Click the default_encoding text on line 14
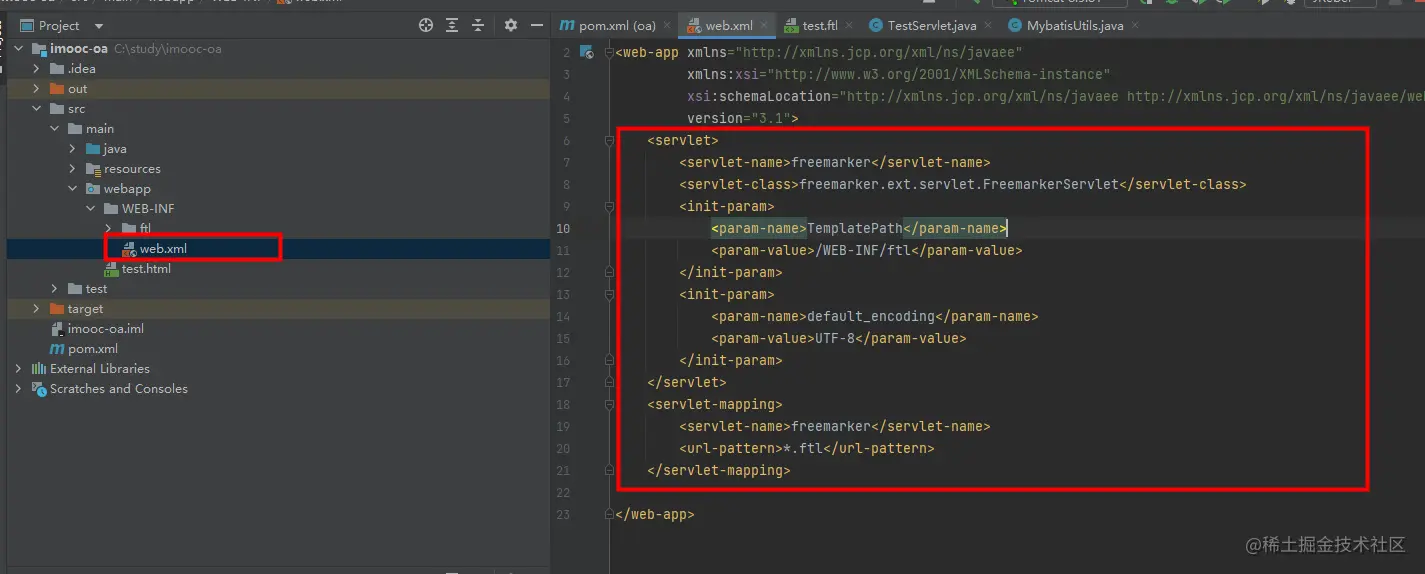The image size is (1425, 574). [871, 317]
